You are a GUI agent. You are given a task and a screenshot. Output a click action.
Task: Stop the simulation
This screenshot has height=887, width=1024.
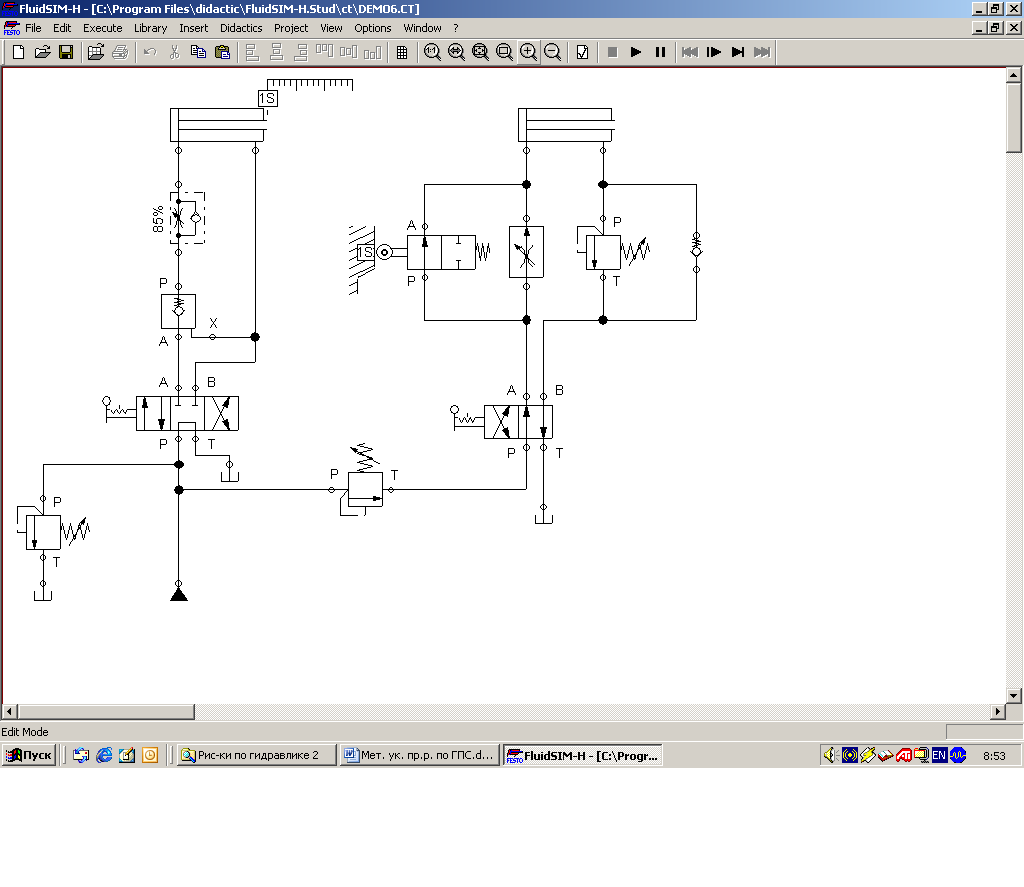[x=613, y=52]
